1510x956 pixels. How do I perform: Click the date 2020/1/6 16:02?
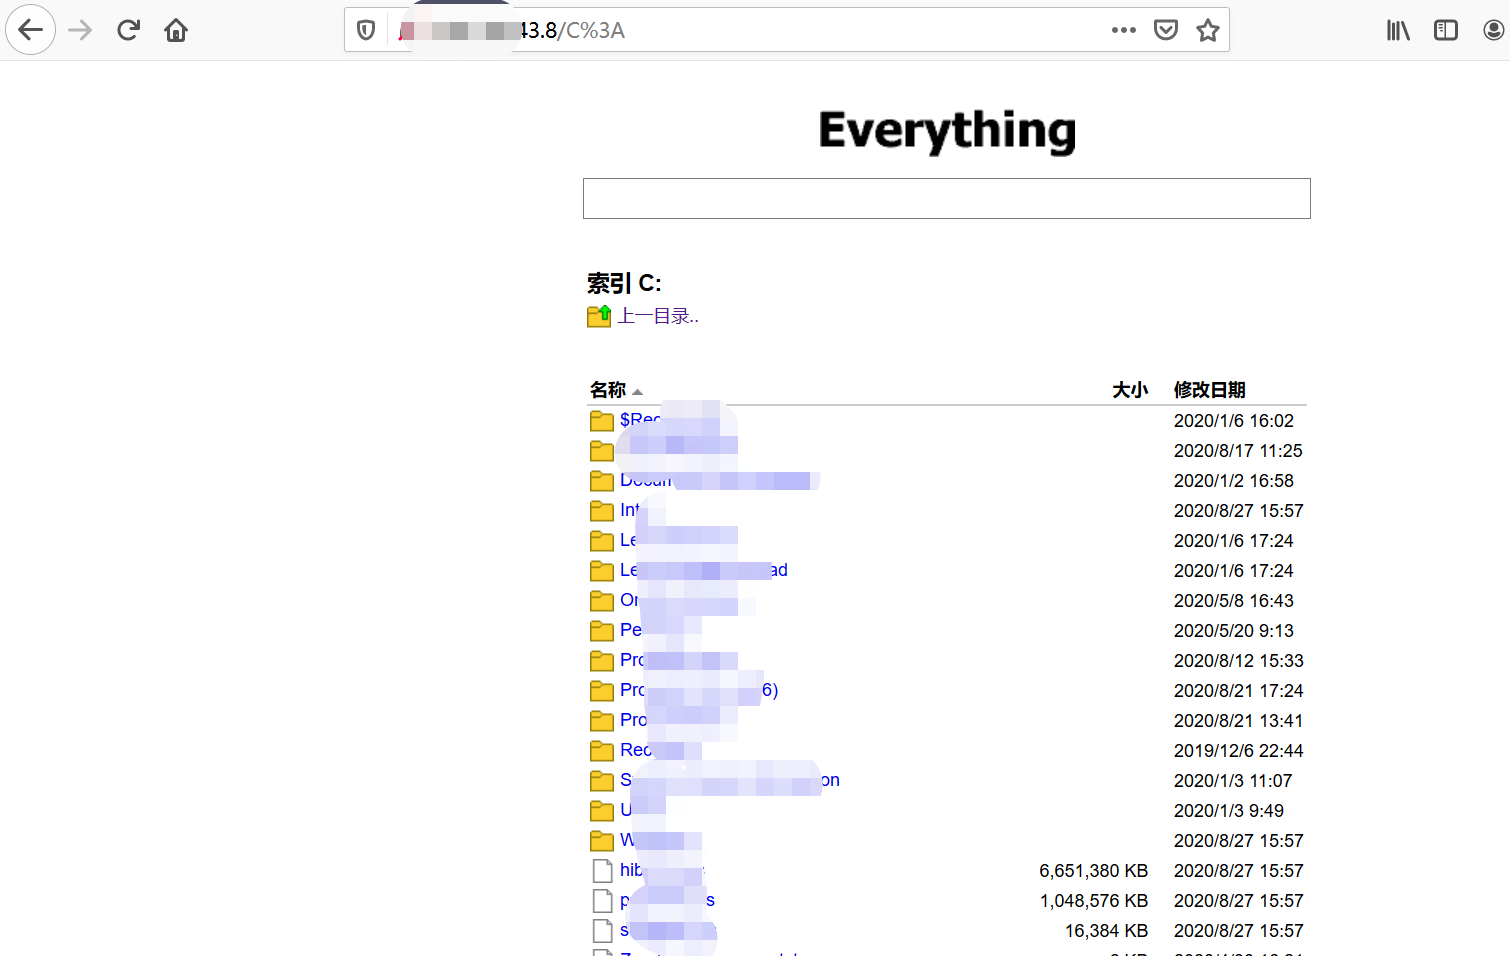point(1234,421)
